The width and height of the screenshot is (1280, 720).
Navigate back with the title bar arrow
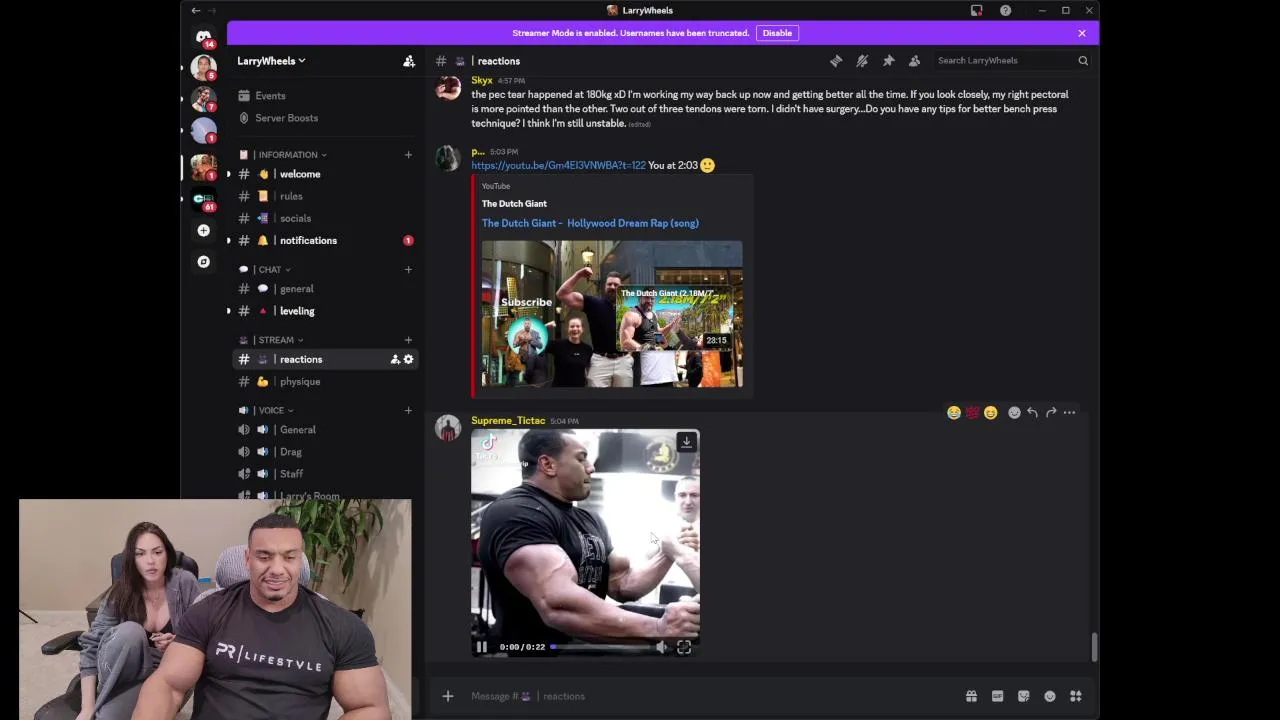(x=196, y=10)
